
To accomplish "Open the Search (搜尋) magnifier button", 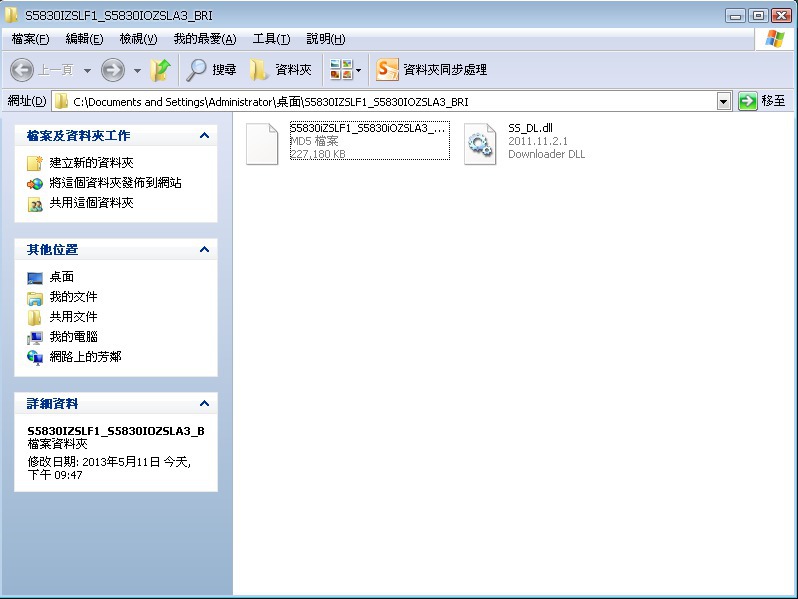I will (211, 70).
